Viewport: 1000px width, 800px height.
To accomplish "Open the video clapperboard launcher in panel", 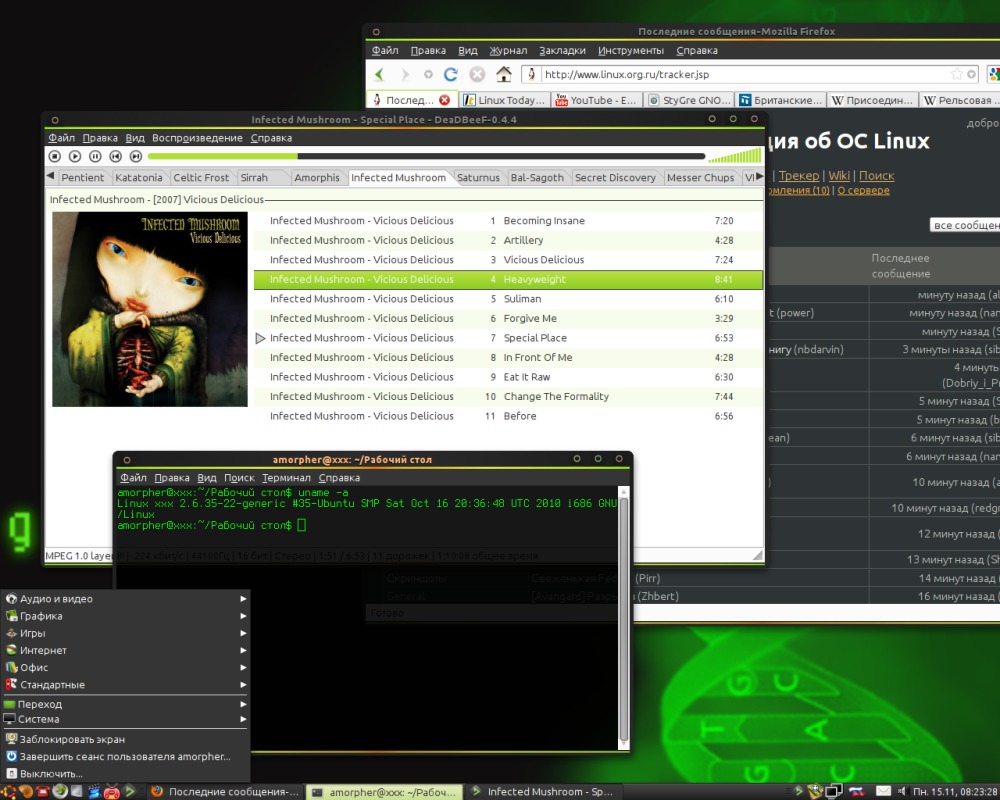I will pyautogui.click(x=94, y=792).
